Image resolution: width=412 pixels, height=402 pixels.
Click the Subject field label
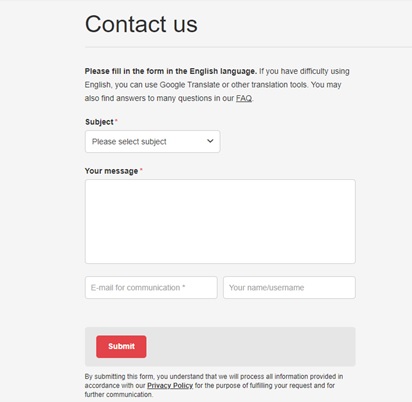coord(99,122)
